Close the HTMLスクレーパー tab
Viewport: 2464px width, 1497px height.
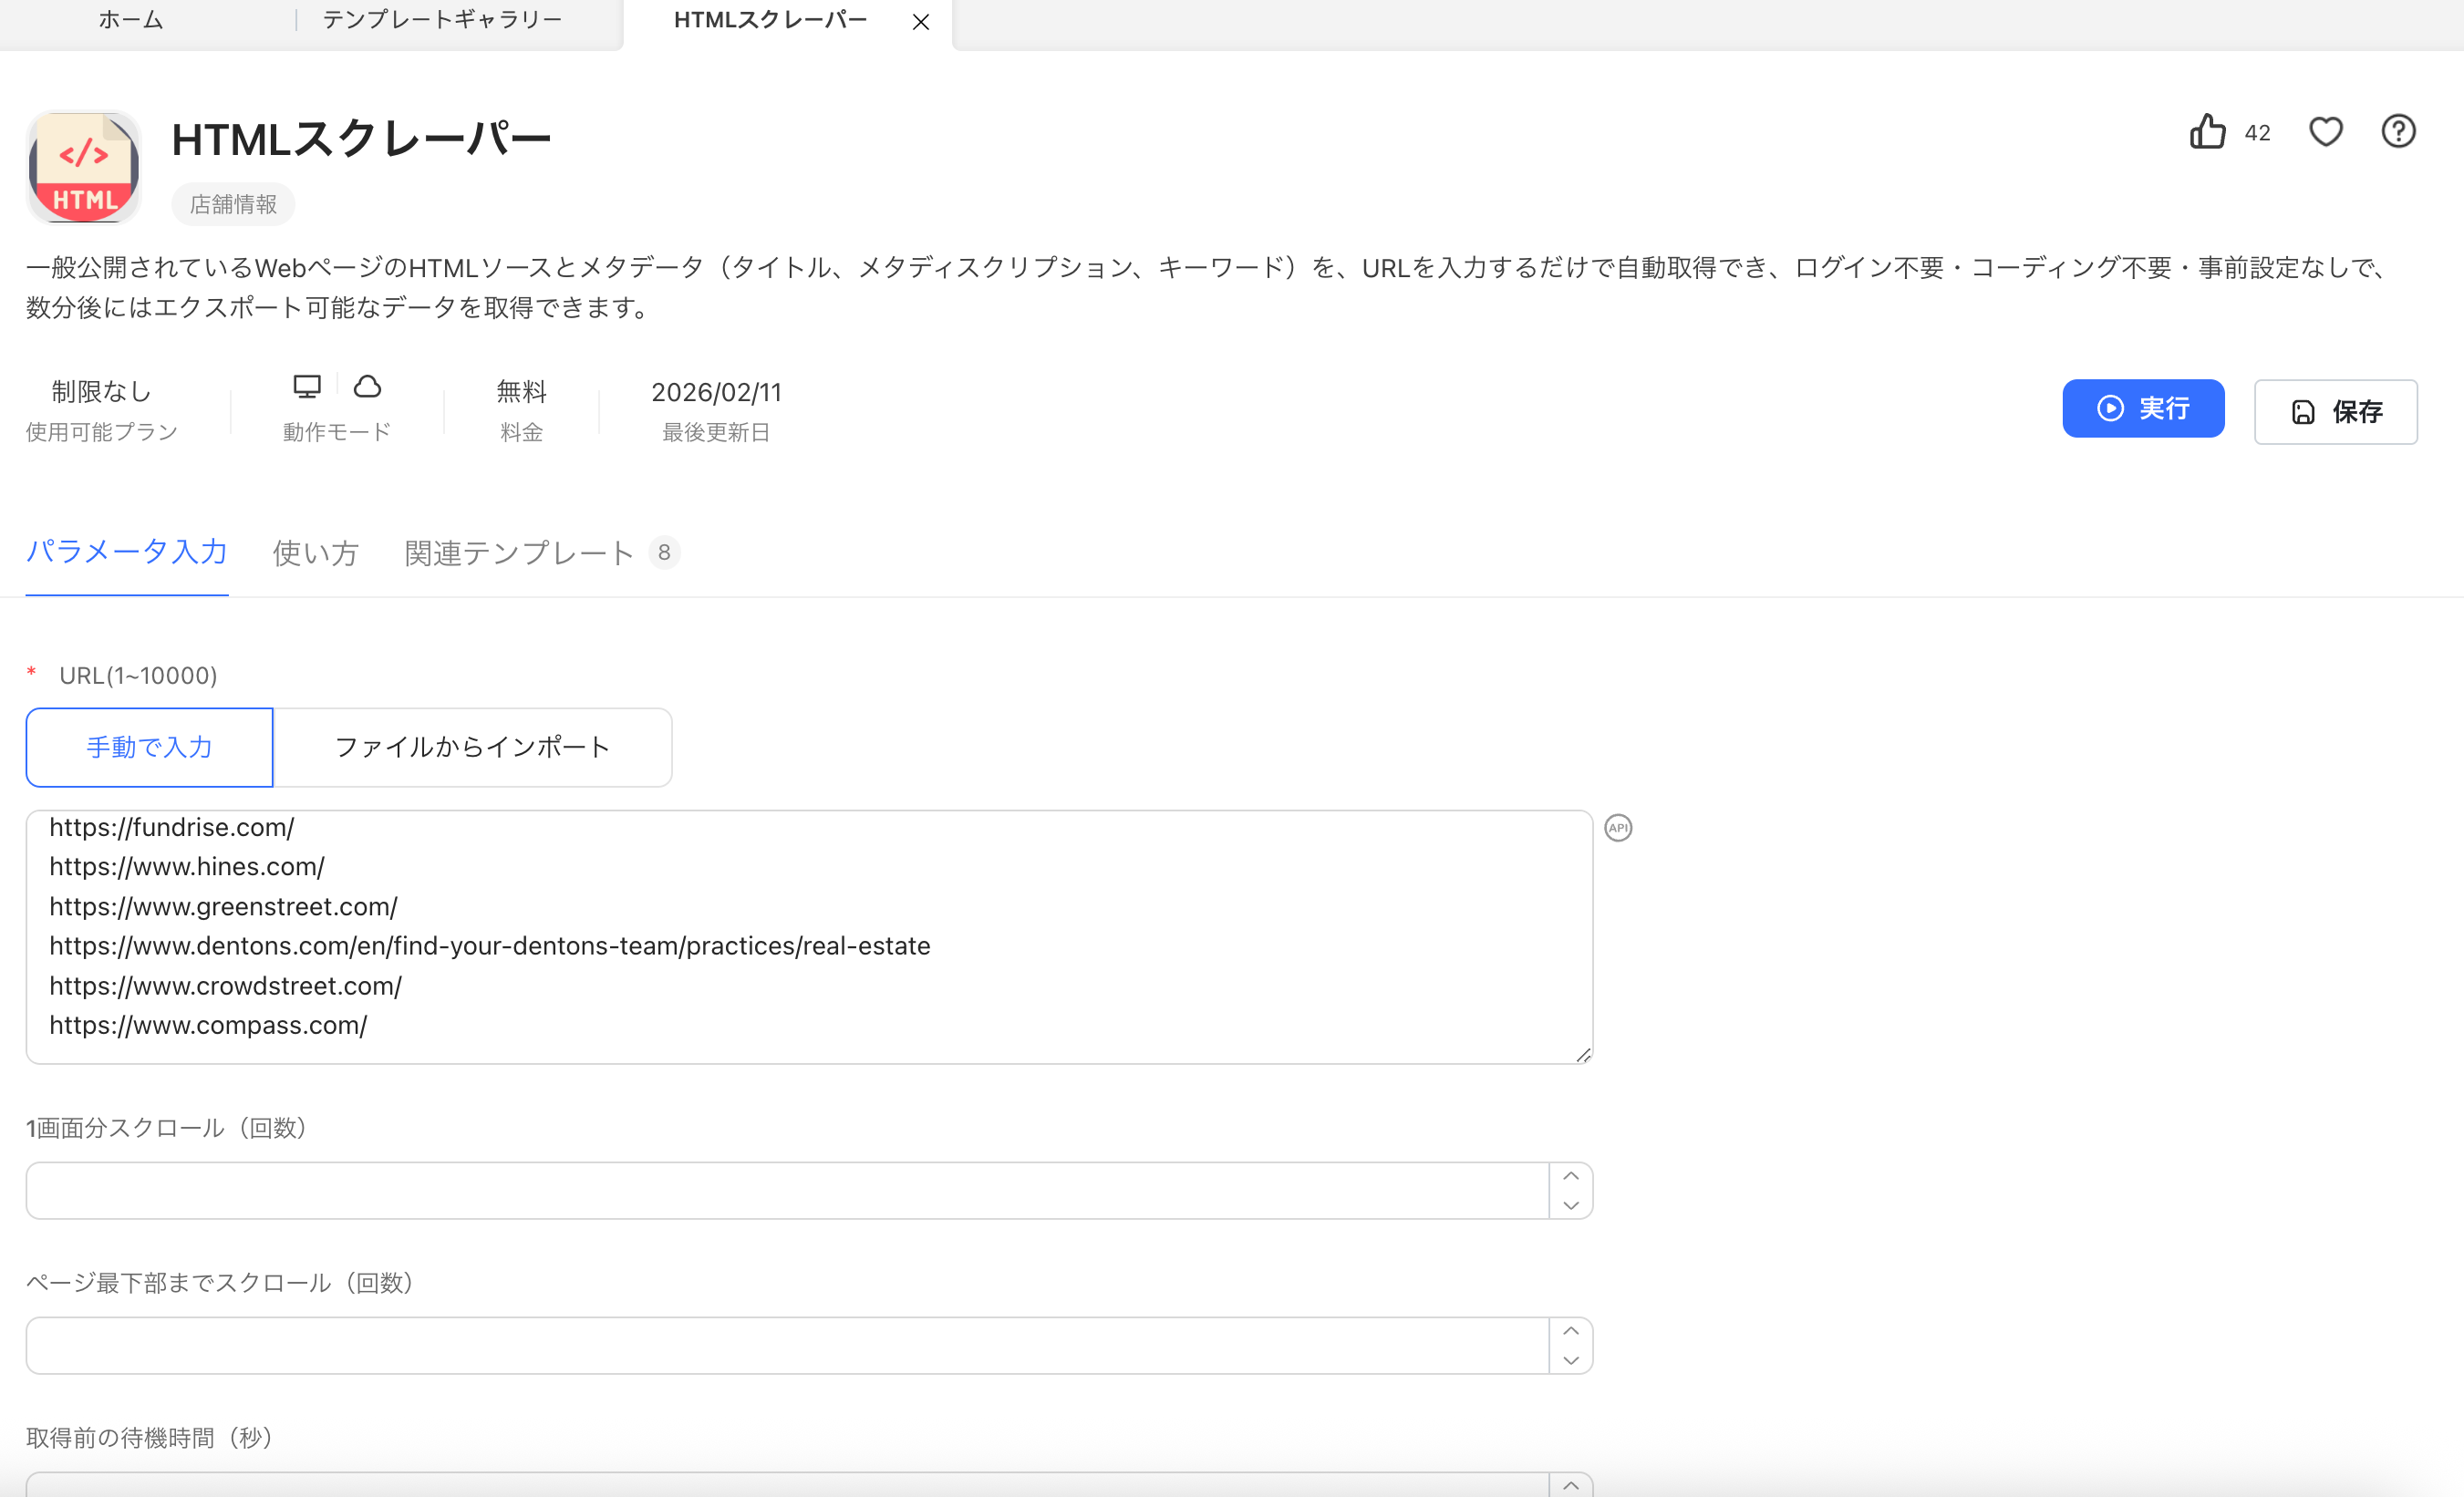(921, 22)
